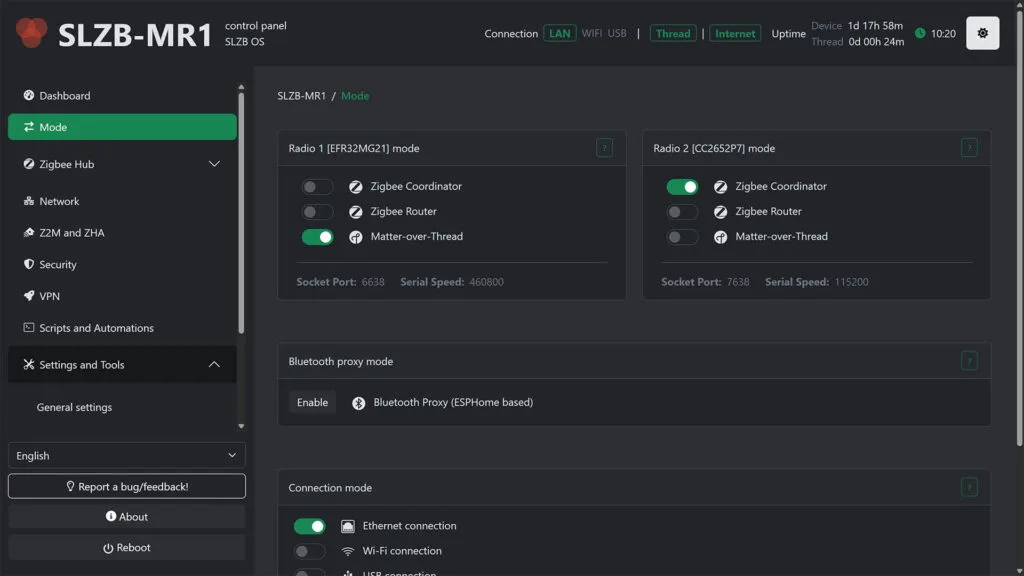1024x576 pixels.
Task: Click Radio 1 Zigbee Coordinator icon
Action: (355, 187)
